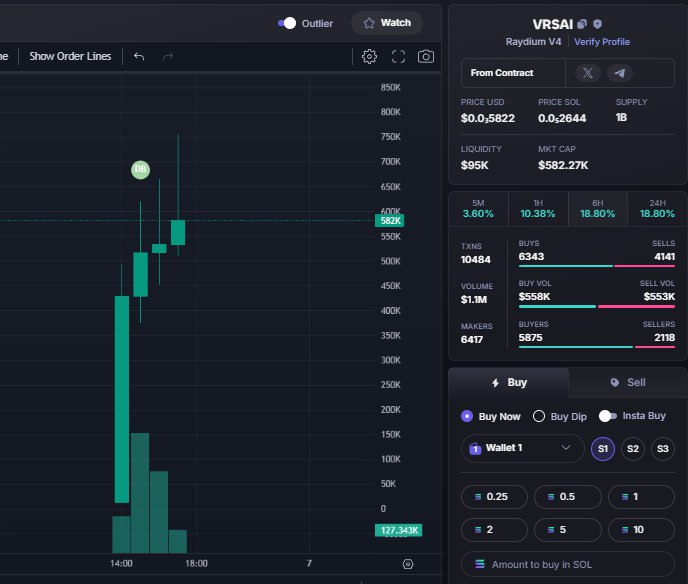Viewport: 688px width, 584px height.
Task: Click the Buy Vol value $558K
Action: pos(534,297)
